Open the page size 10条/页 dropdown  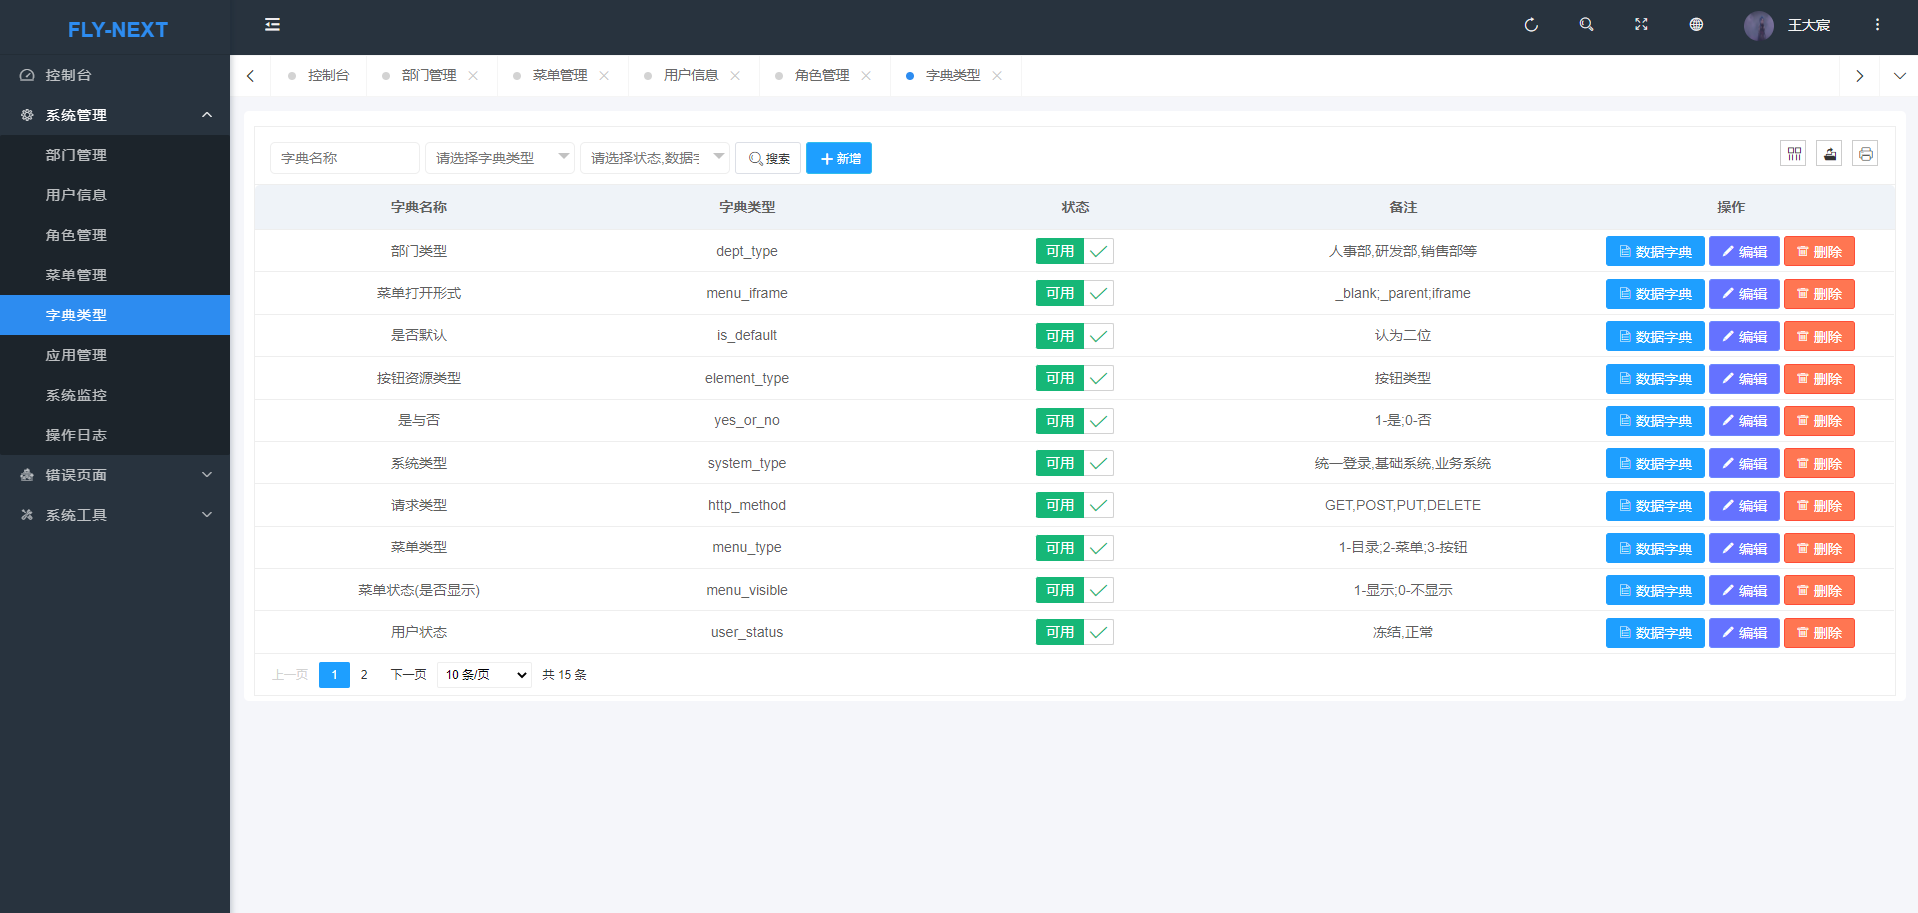[484, 675]
